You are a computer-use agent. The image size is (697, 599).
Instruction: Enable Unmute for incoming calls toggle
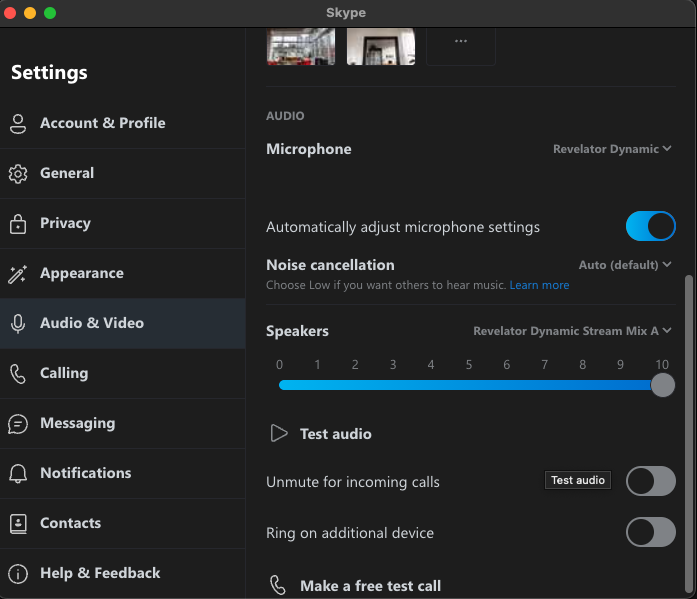pyautogui.click(x=651, y=481)
